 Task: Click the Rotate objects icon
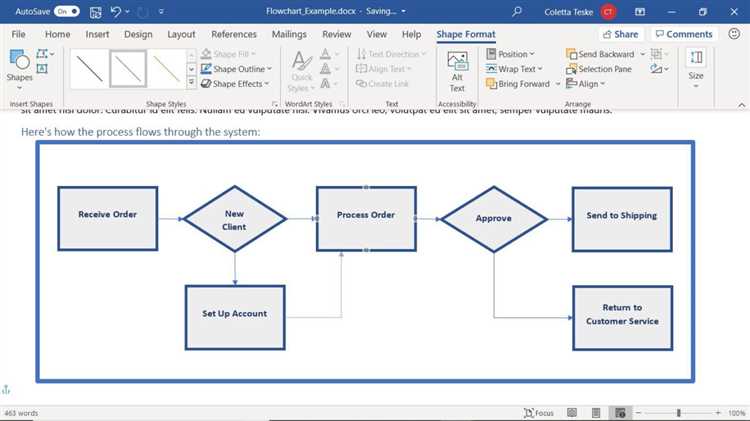pyautogui.click(x=659, y=69)
